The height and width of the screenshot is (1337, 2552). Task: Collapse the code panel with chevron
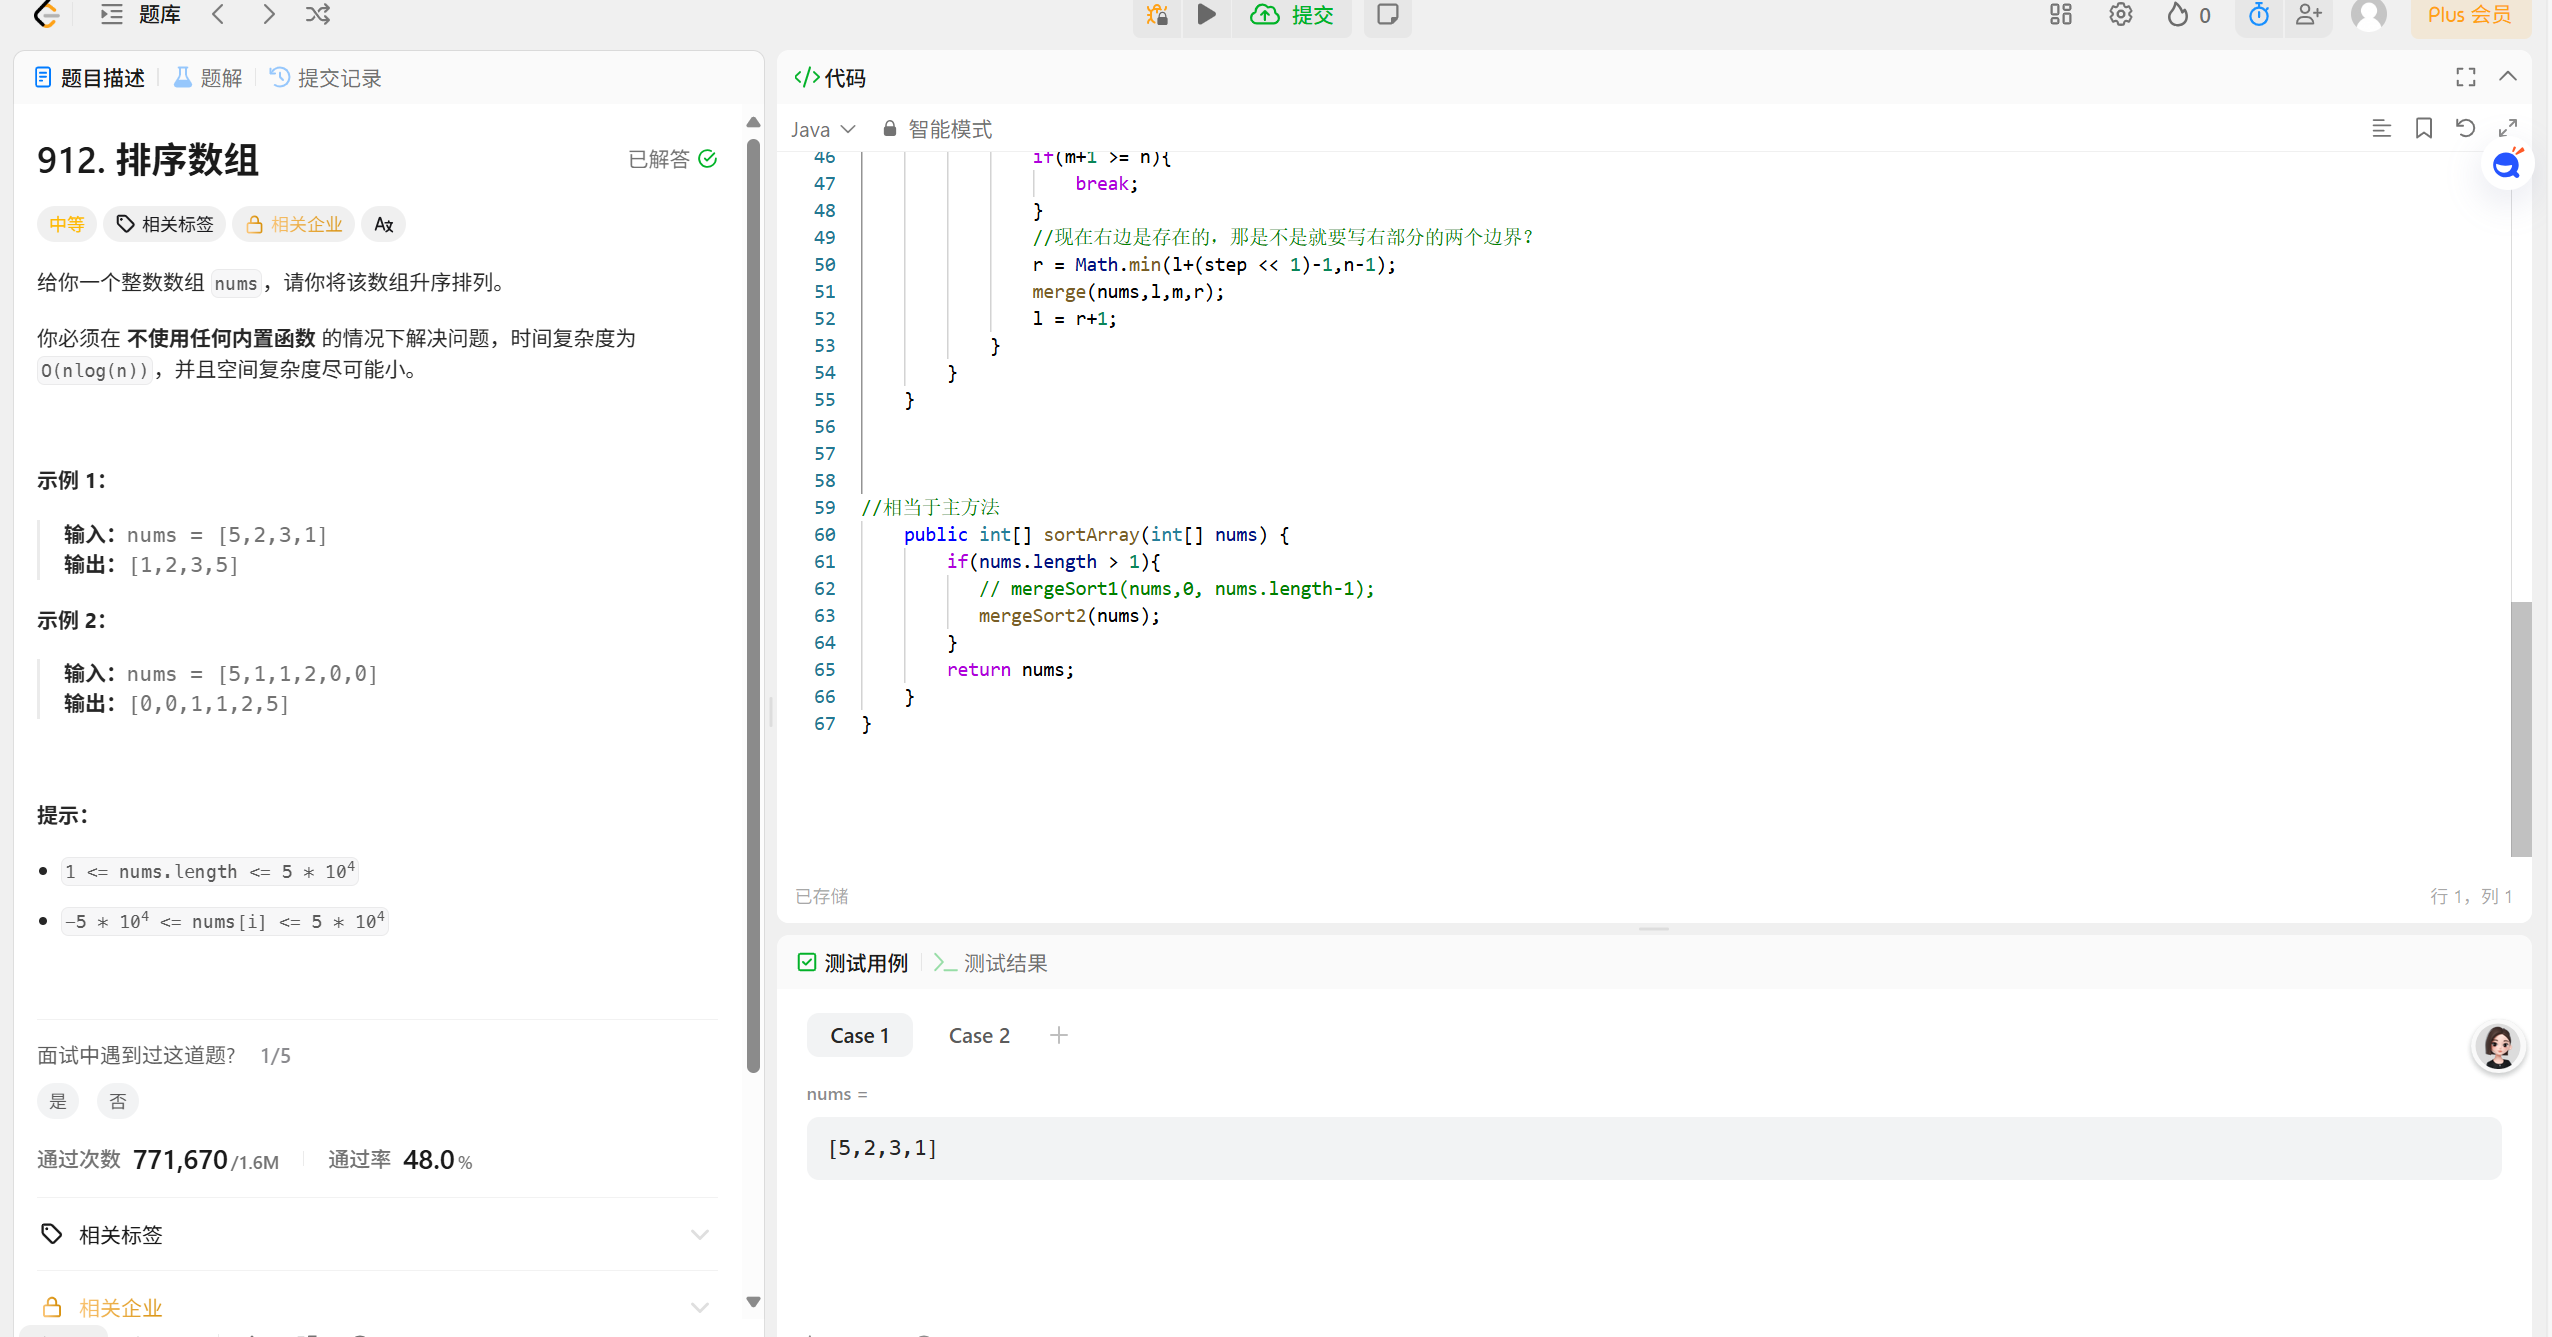[2508, 77]
